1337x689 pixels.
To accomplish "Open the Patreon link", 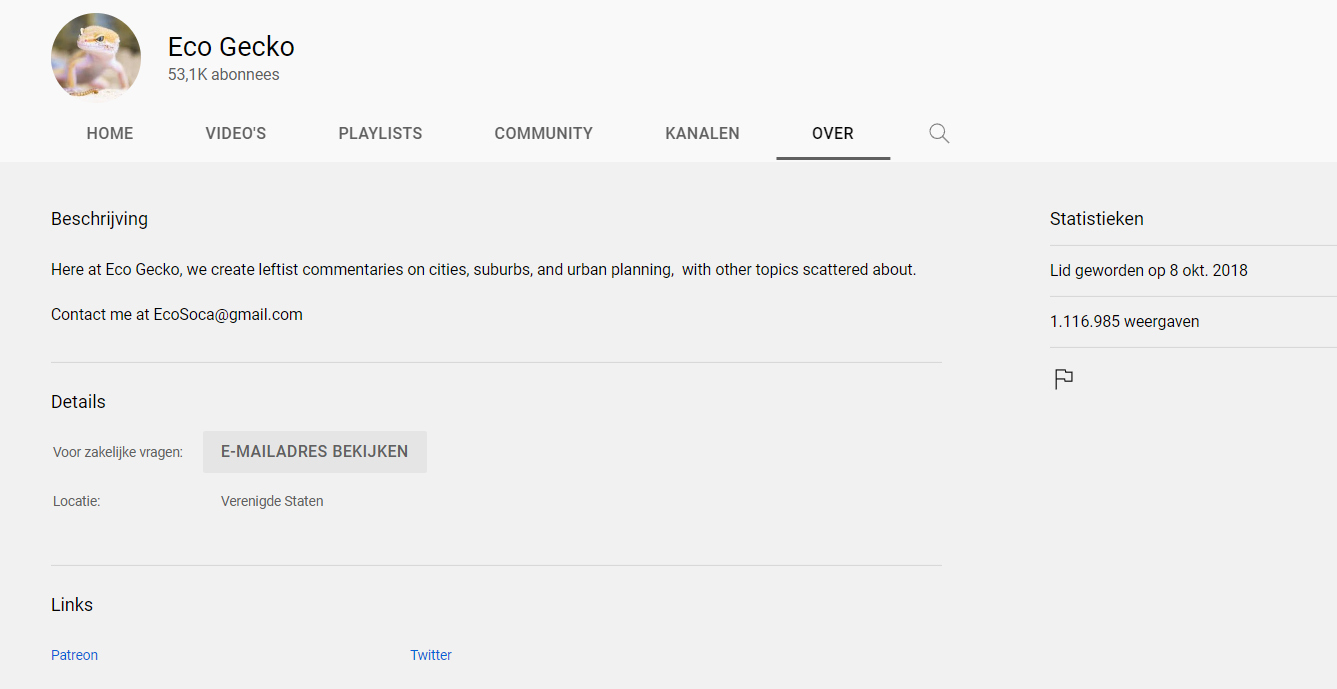I will point(75,655).
